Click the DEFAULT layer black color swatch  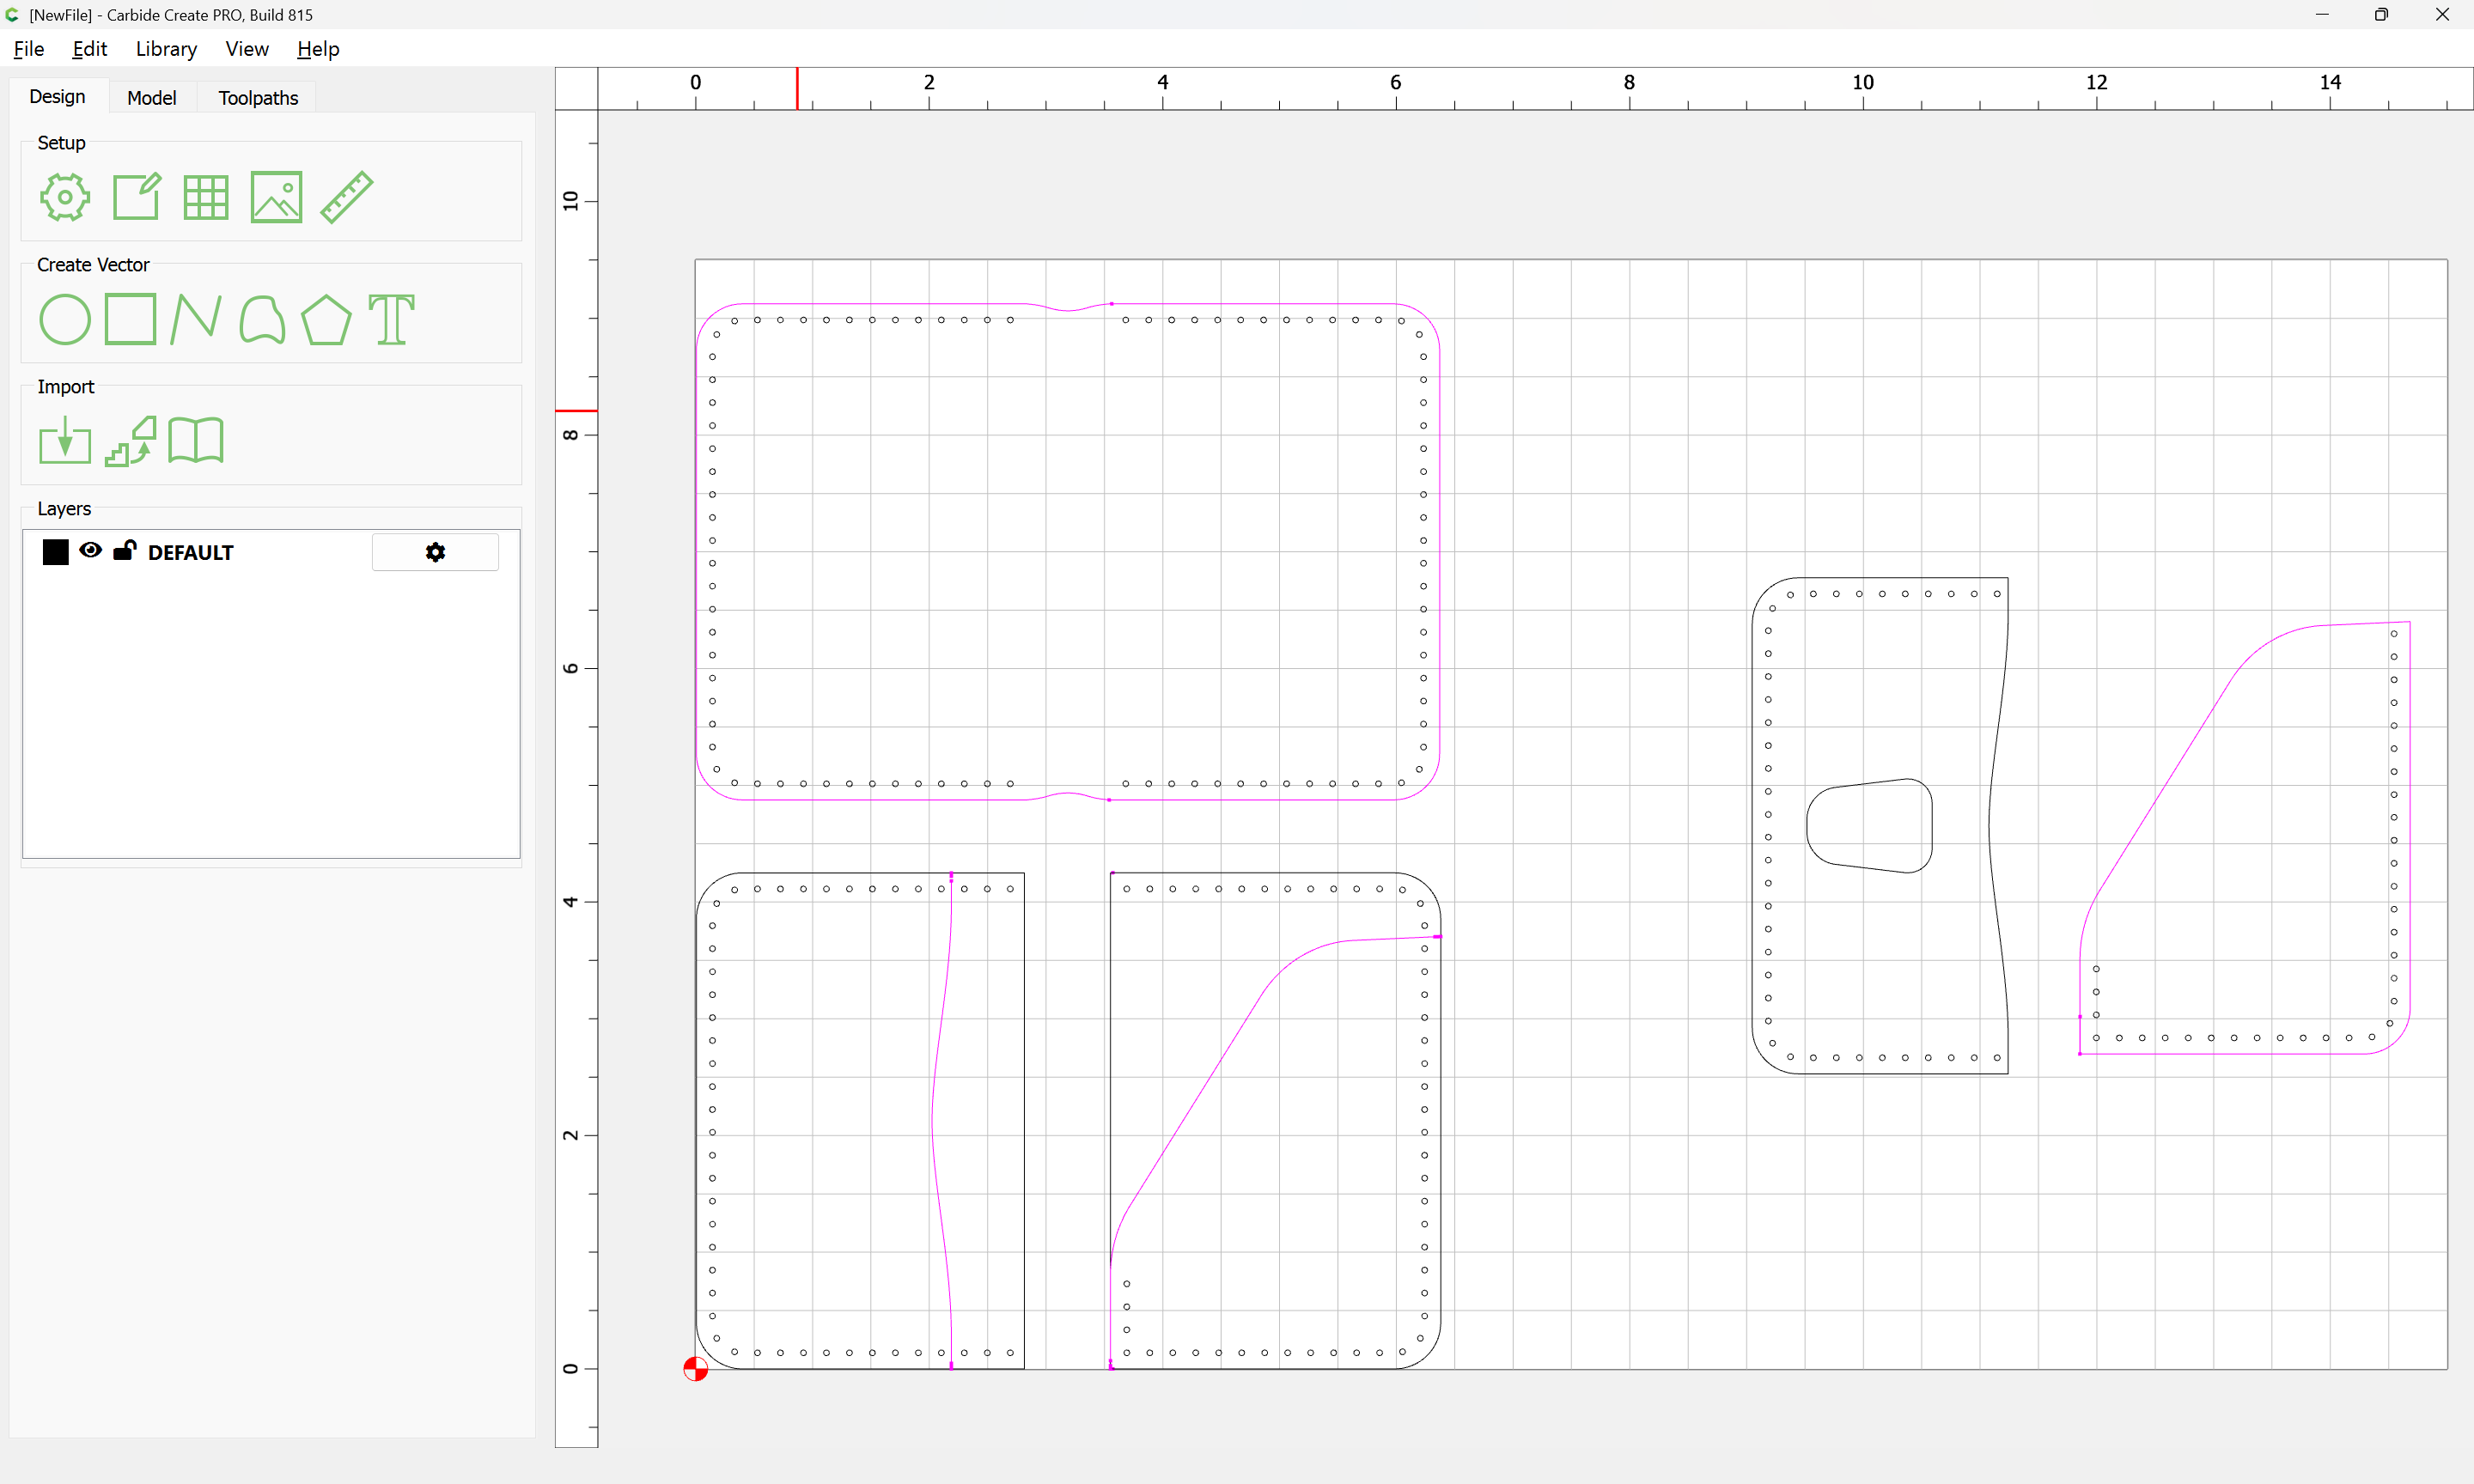(56, 552)
